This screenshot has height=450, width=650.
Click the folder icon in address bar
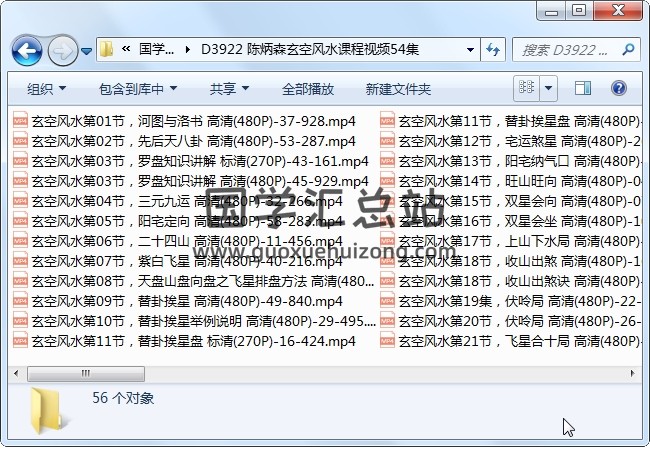(x=107, y=49)
